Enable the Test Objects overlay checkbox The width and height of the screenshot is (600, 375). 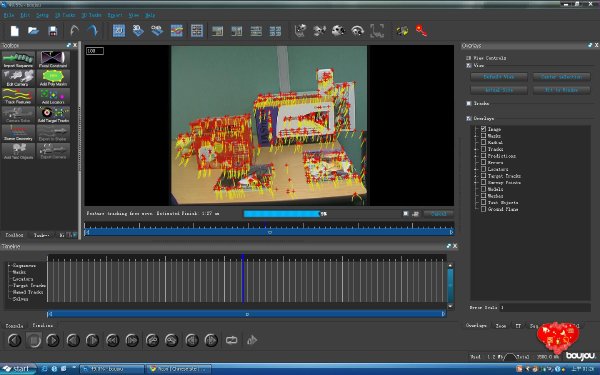484,202
